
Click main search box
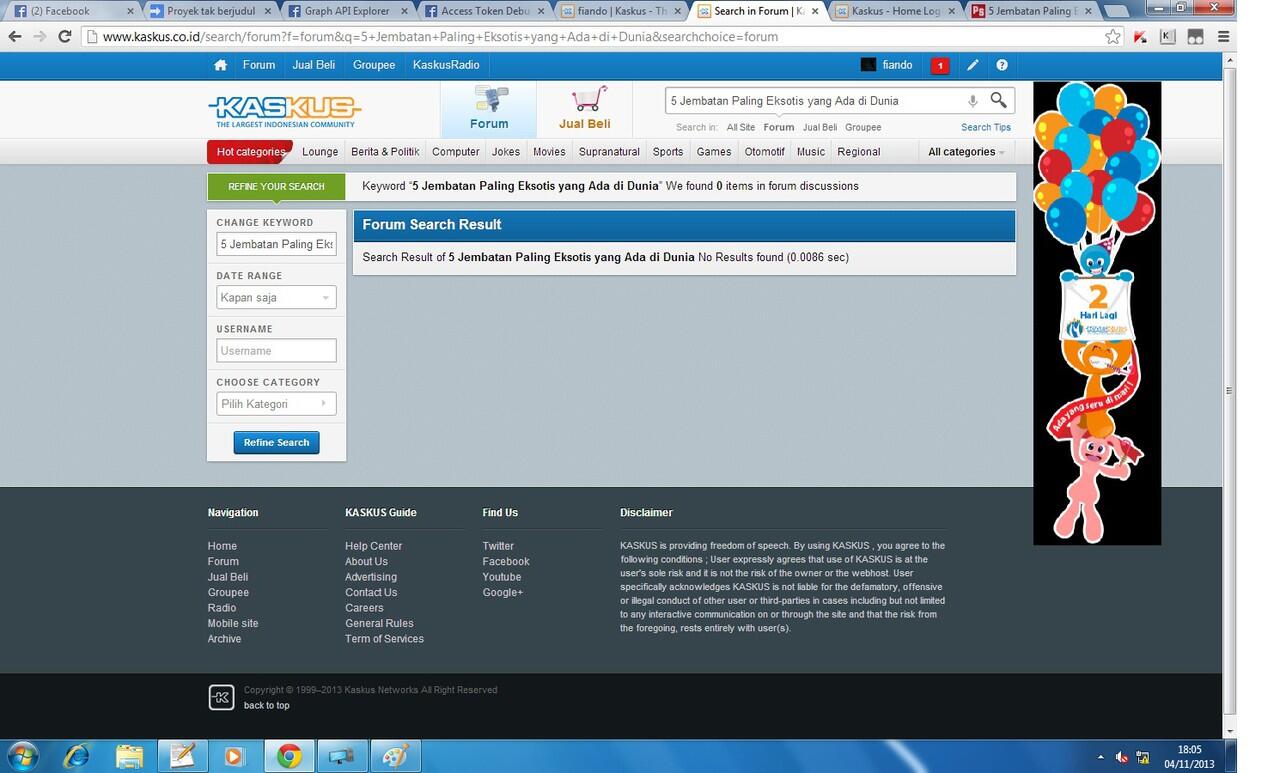(x=815, y=101)
